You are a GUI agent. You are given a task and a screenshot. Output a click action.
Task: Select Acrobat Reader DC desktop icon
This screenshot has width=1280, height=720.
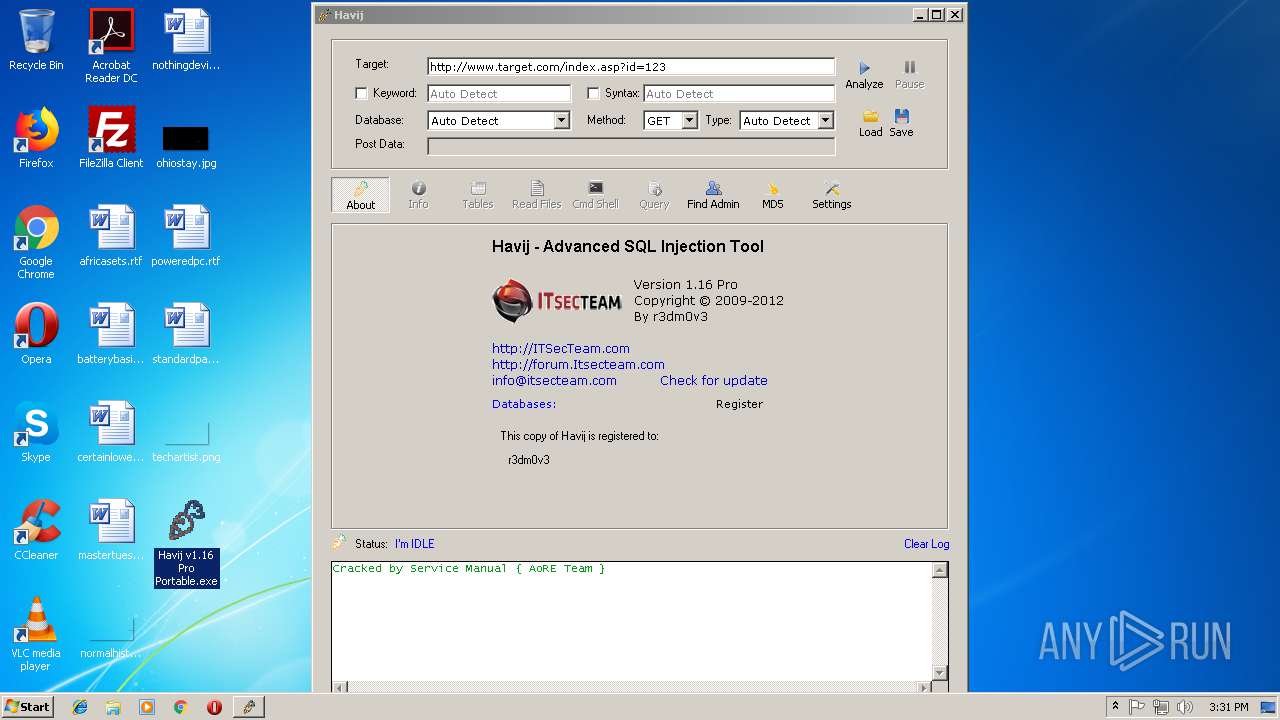tap(111, 46)
